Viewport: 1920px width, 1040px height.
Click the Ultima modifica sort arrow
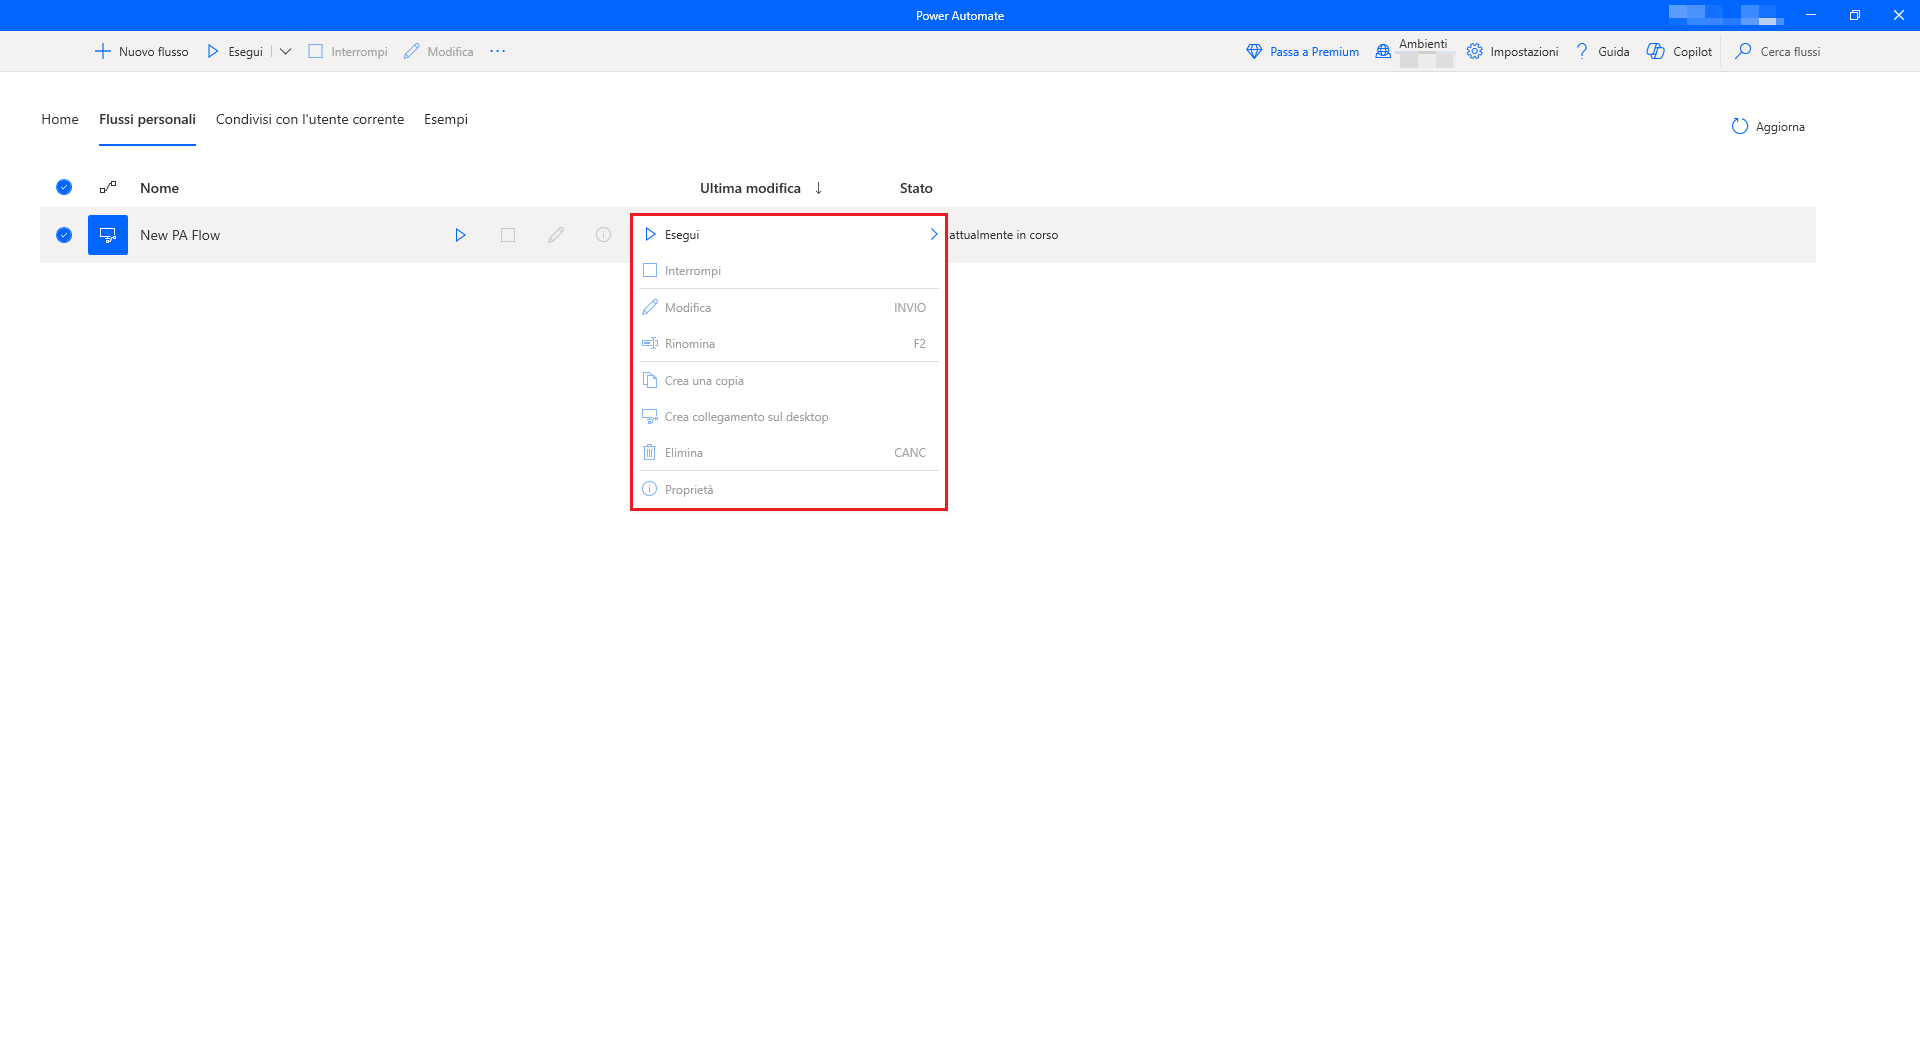pos(818,188)
